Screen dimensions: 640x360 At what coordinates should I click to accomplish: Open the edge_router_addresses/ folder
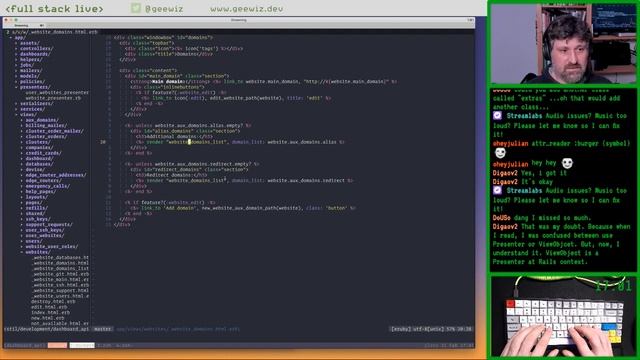[x=56, y=175]
